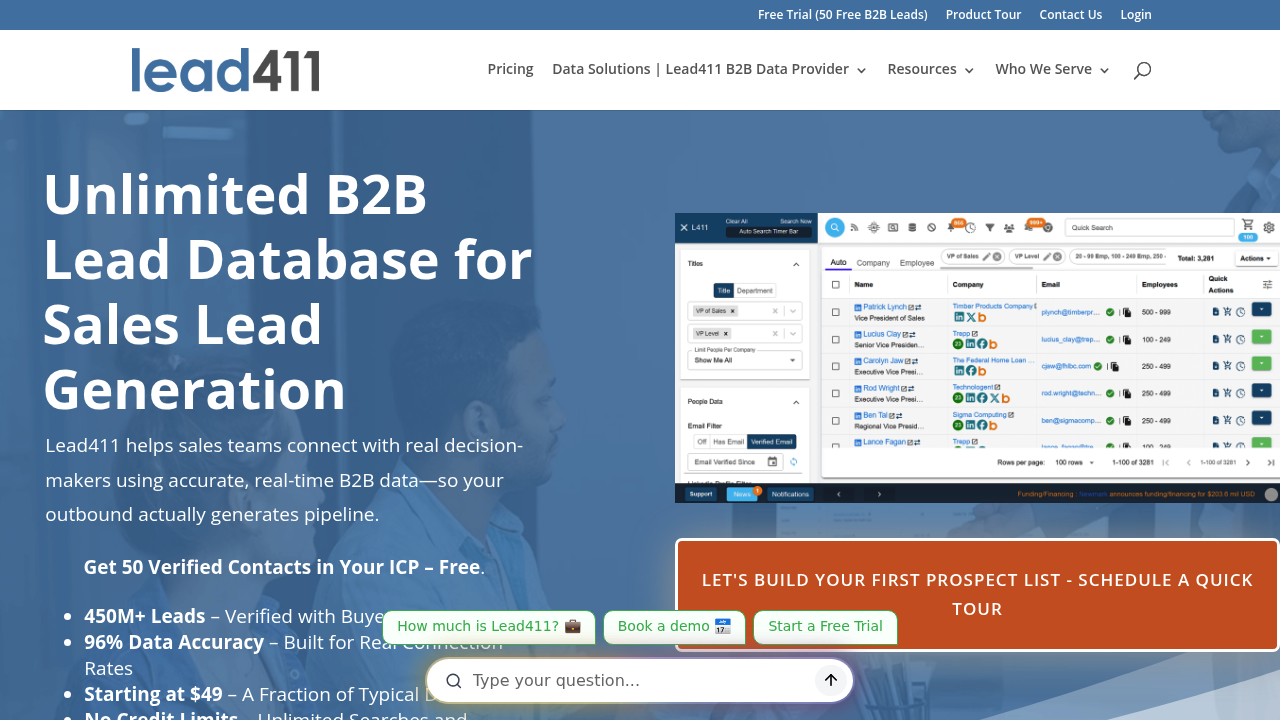Image resolution: width=1280 pixels, height=720 pixels.
Task: Expand Data Solutions menu
Action: pos(709,69)
